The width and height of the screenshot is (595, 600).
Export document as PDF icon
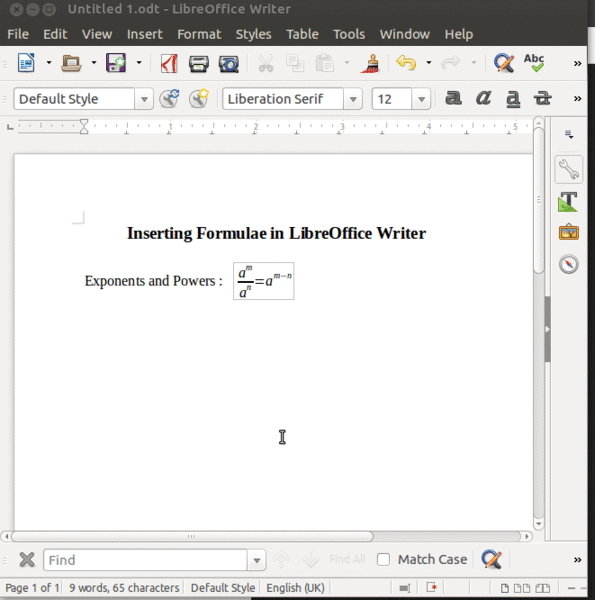point(169,63)
